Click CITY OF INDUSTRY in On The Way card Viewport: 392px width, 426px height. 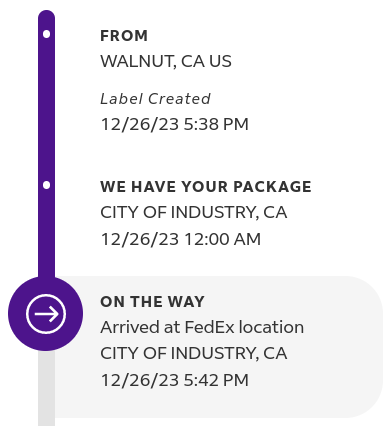pyautogui.click(x=193, y=353)
